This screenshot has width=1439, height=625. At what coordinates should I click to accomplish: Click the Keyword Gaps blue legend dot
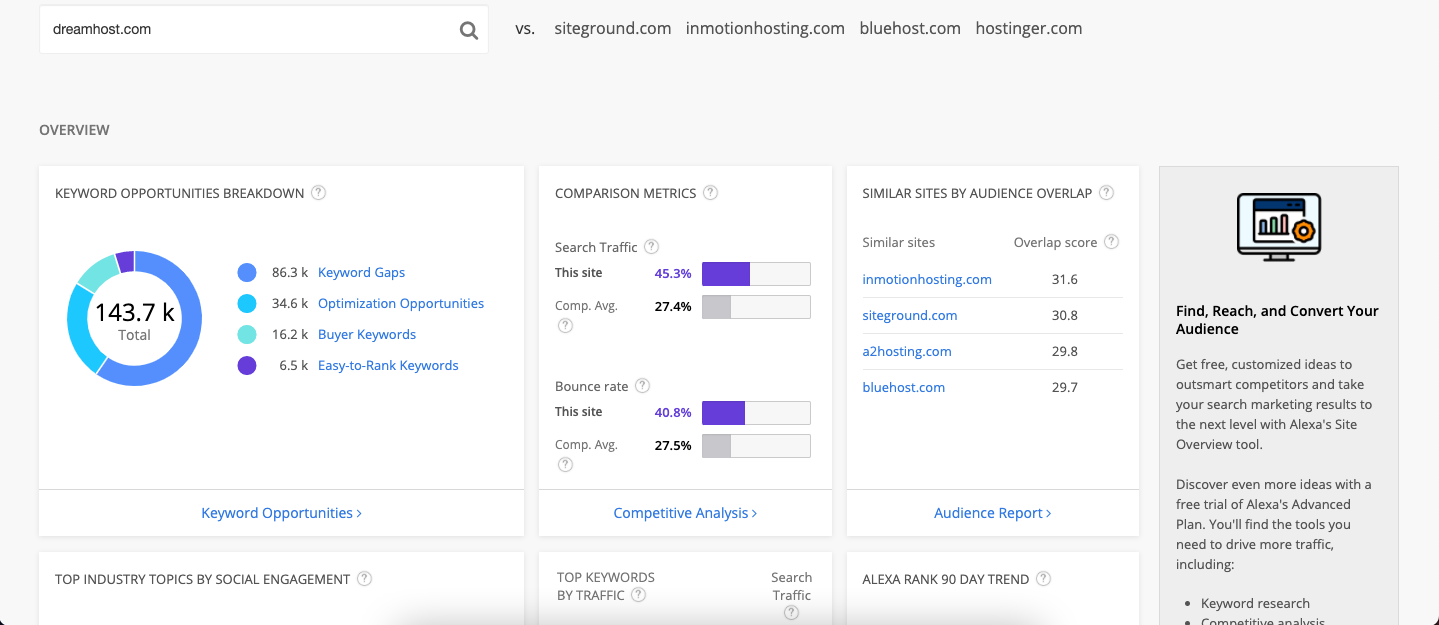(247, 272)
